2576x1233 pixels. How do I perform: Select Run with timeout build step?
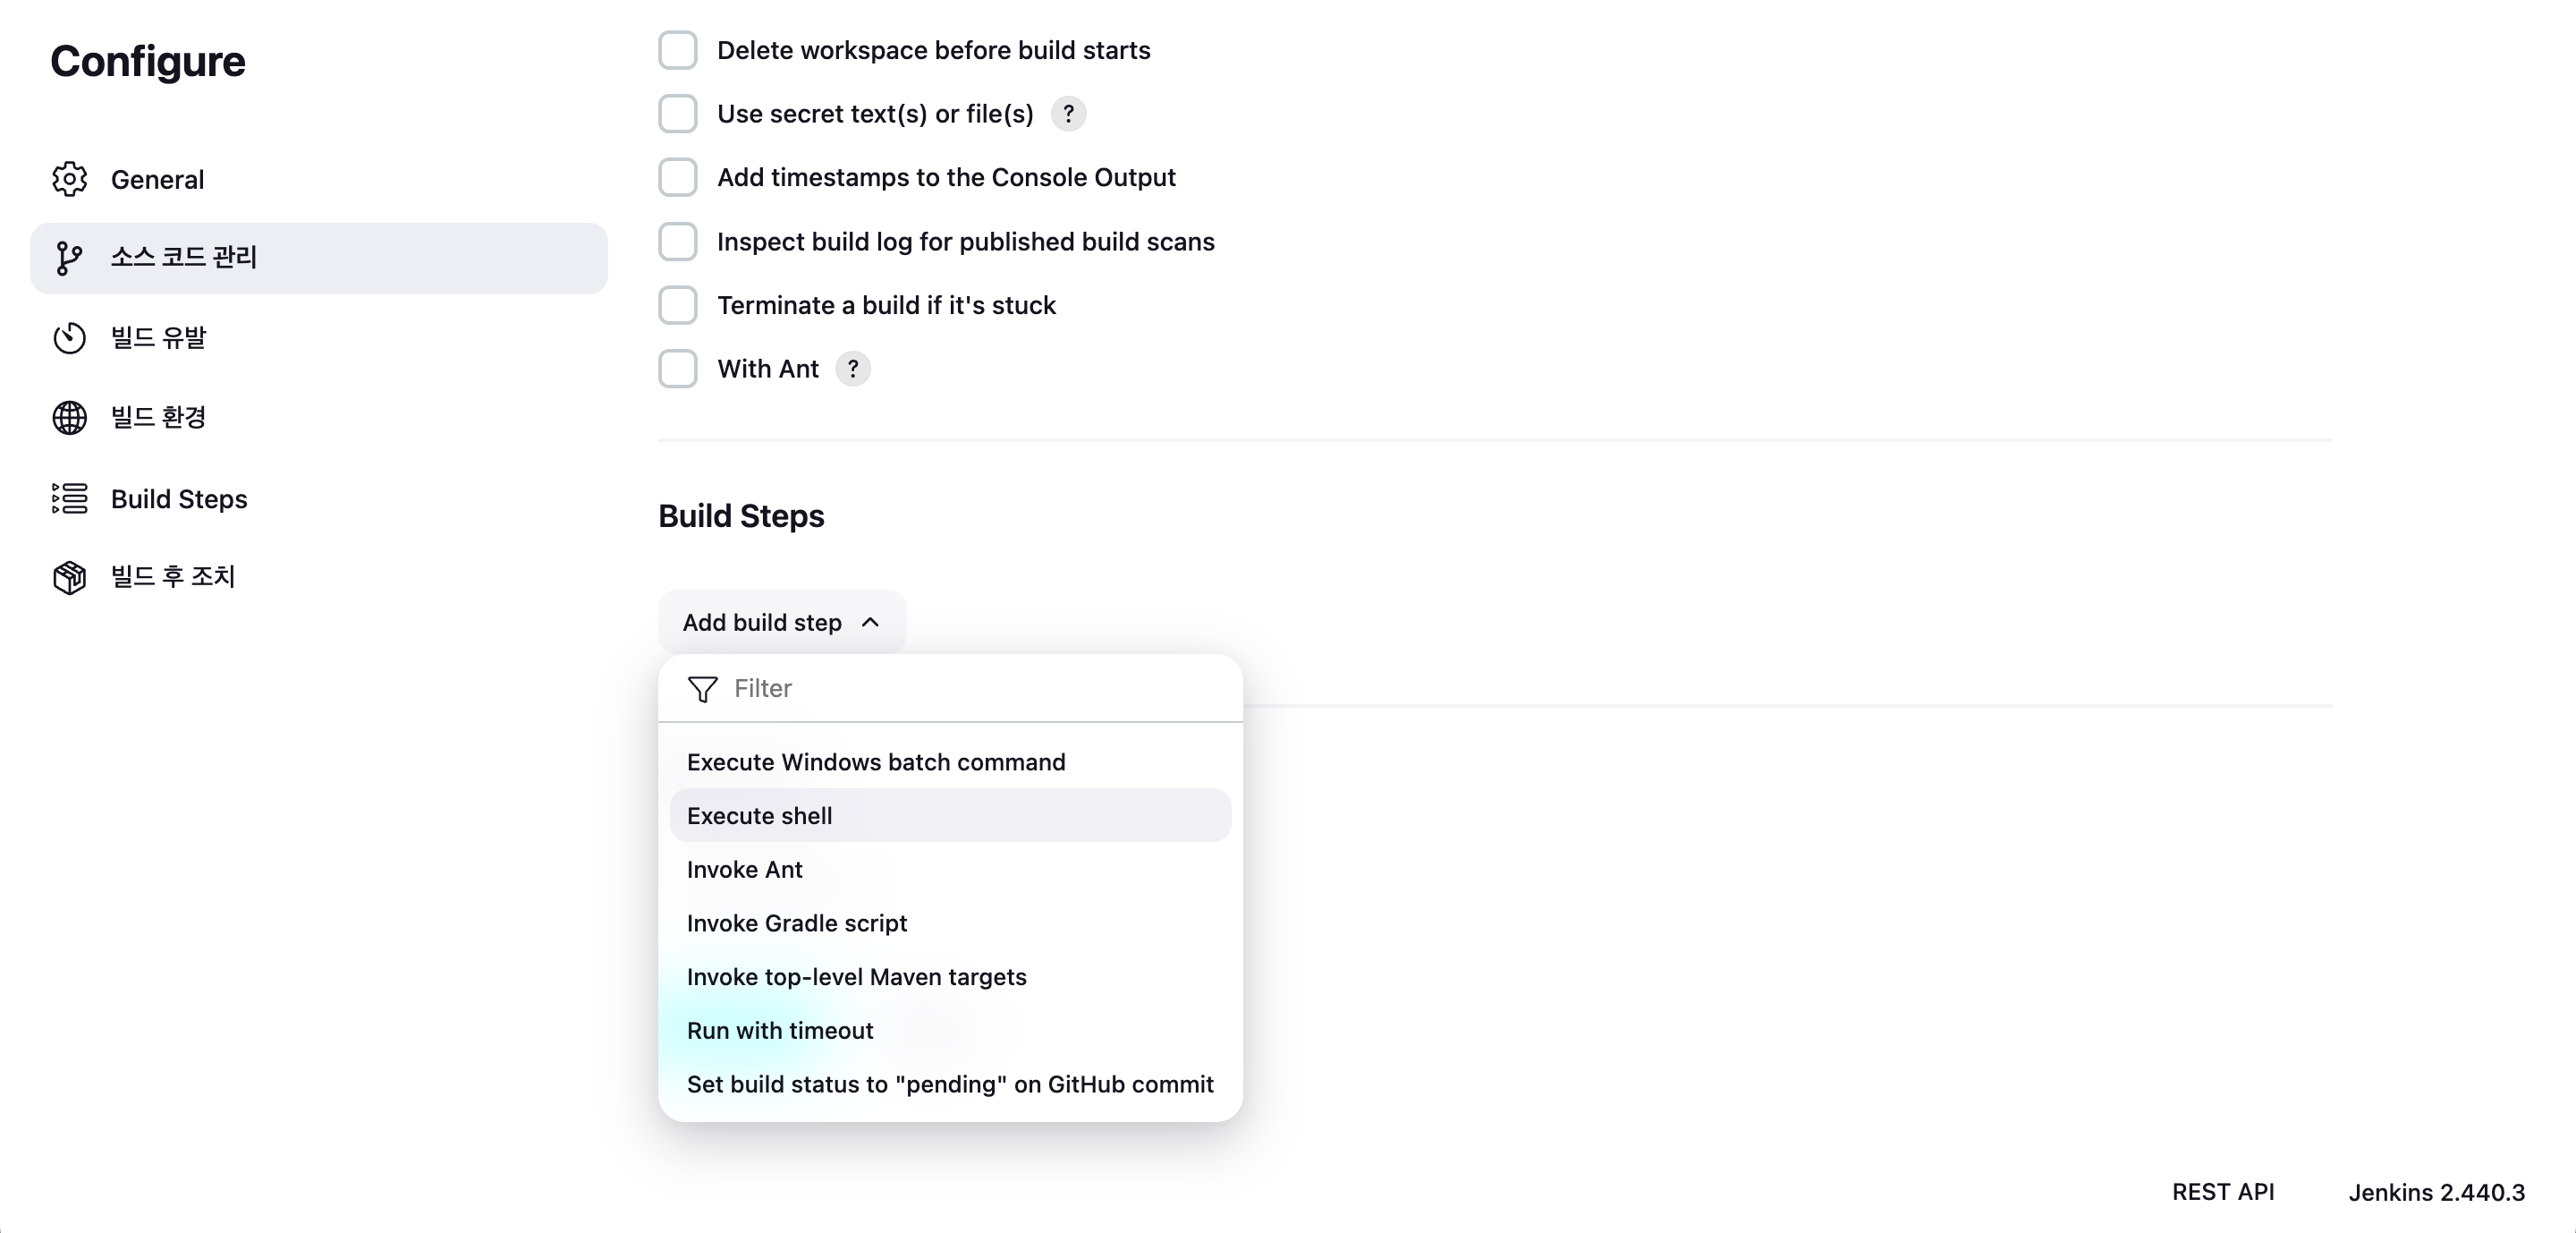point(950,1031)
